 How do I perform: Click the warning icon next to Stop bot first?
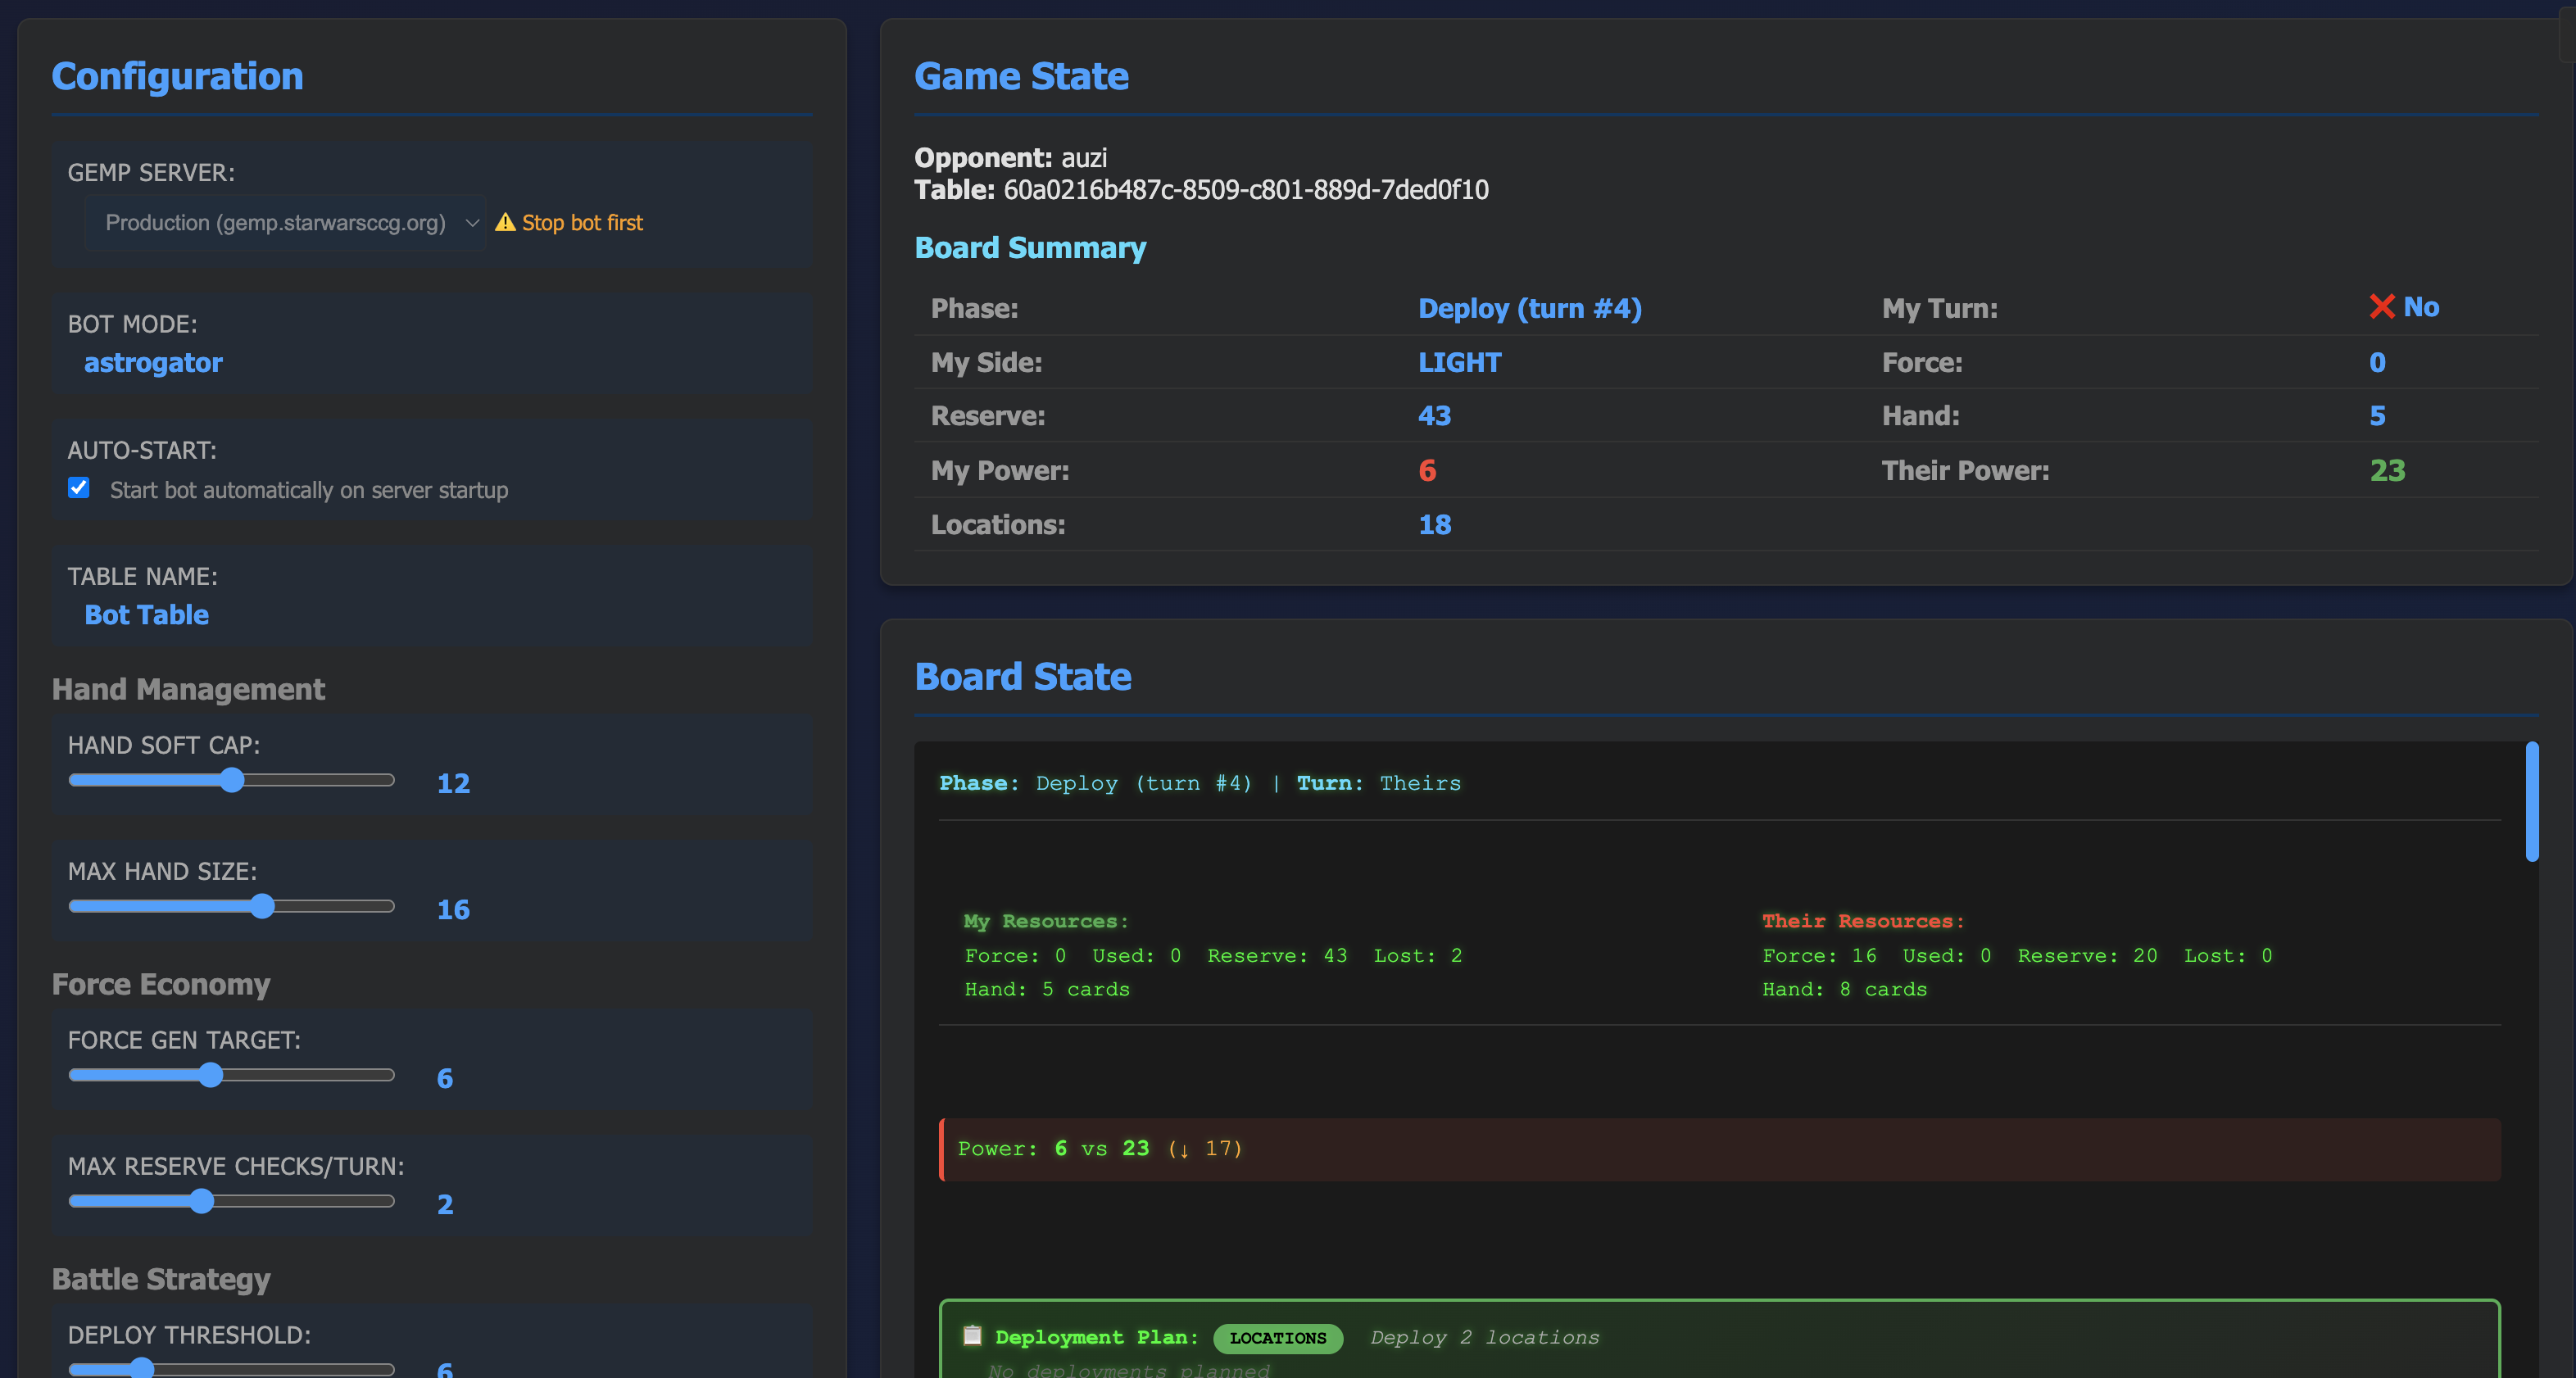pos(506,222)
